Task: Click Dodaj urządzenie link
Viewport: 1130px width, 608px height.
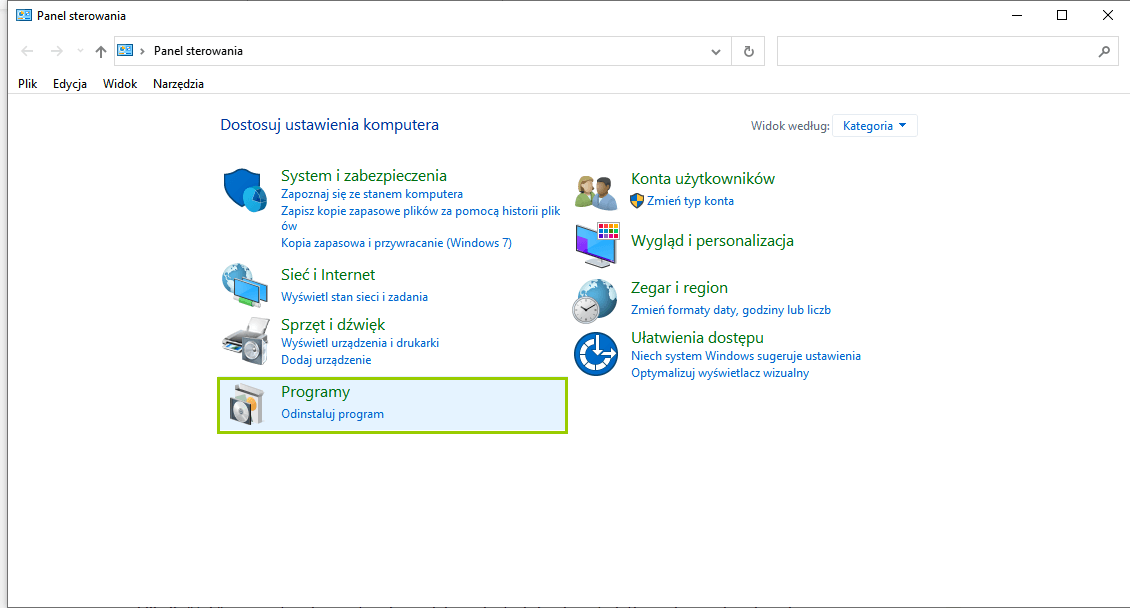Action: click(326, 360)
